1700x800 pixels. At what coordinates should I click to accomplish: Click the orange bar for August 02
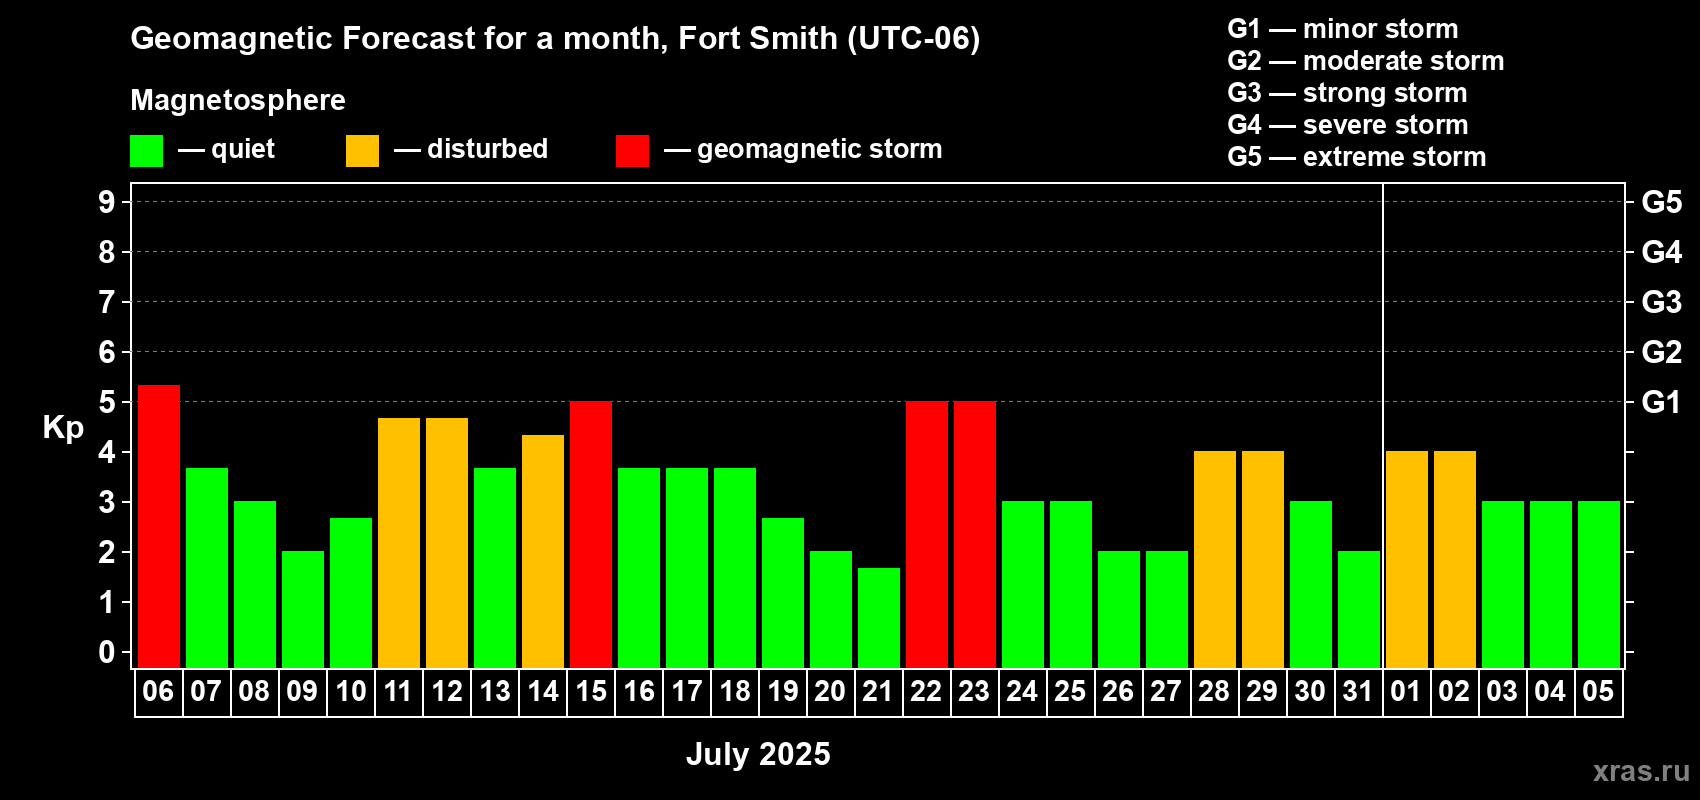(x=1455, y=559)
